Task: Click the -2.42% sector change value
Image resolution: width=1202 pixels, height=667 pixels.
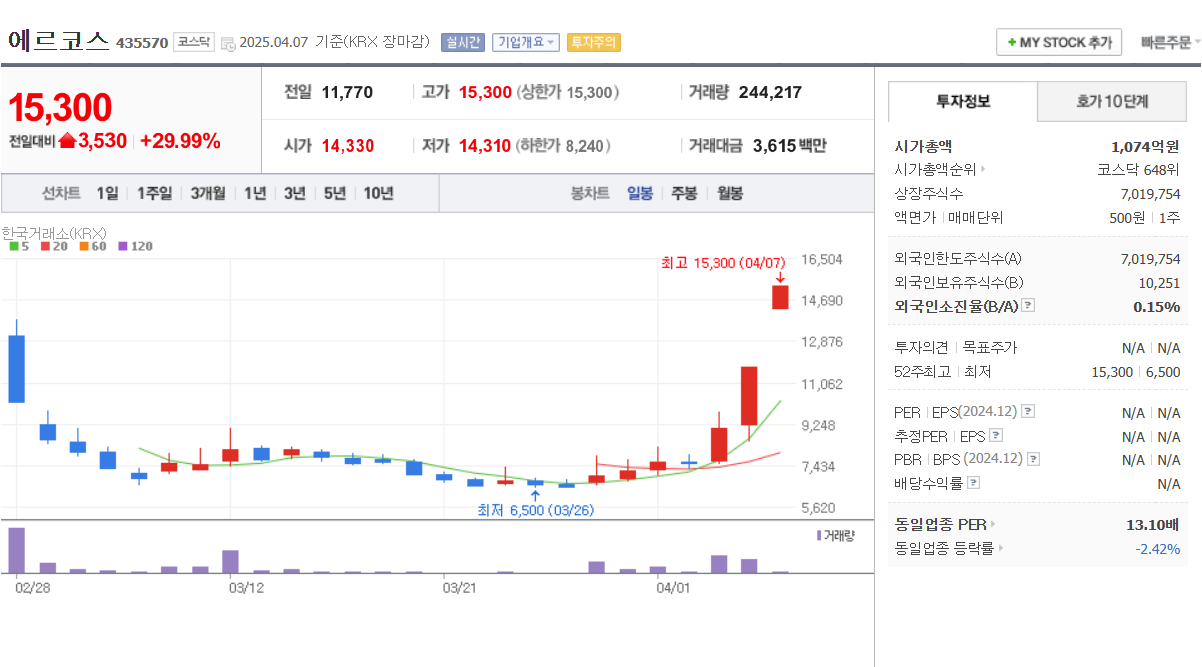Action: (1157, 548)
